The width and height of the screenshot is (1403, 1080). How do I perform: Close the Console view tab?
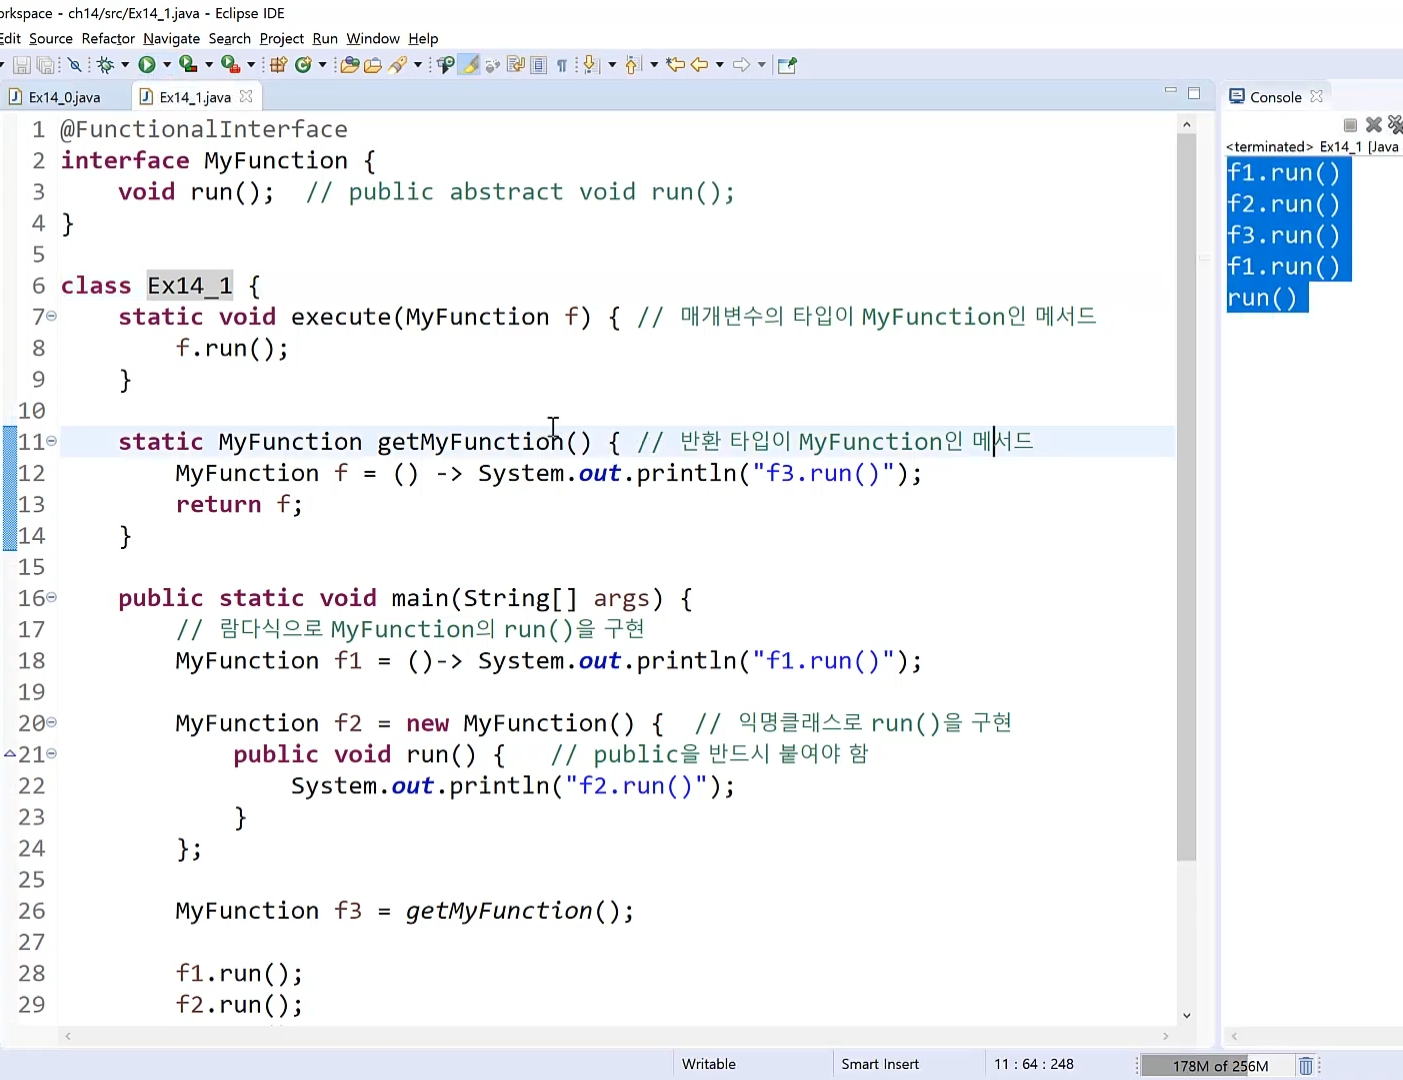1316,97
